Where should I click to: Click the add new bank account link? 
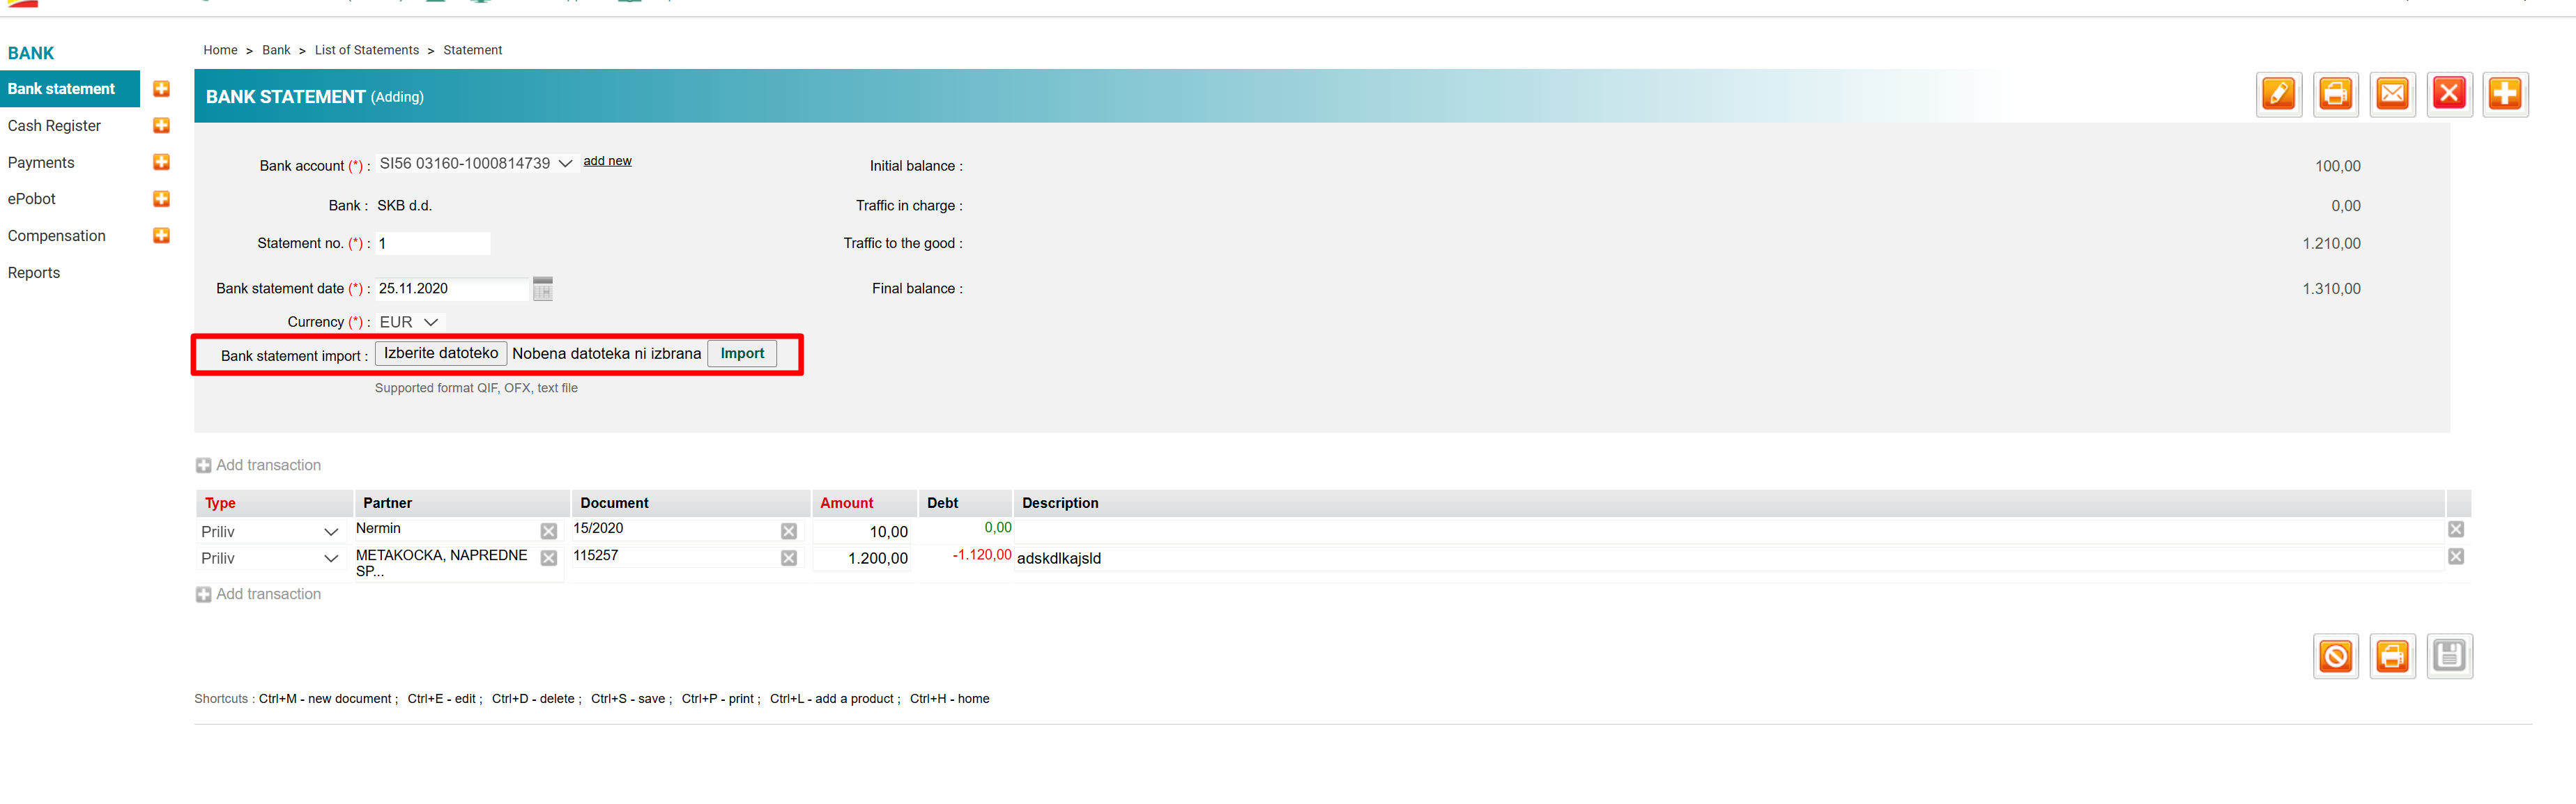607,161
